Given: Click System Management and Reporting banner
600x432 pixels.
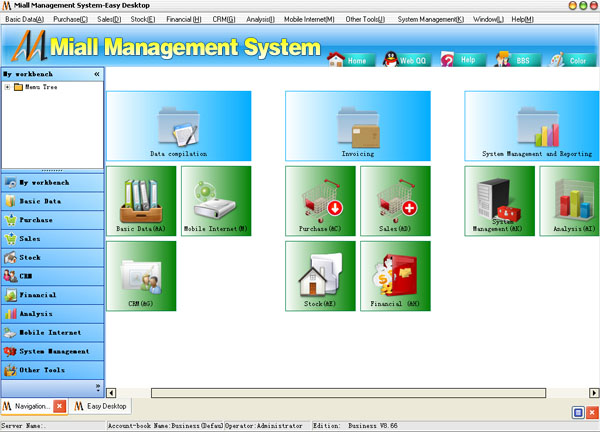Looking at the screenshot, I should click(x=532, y=126).
